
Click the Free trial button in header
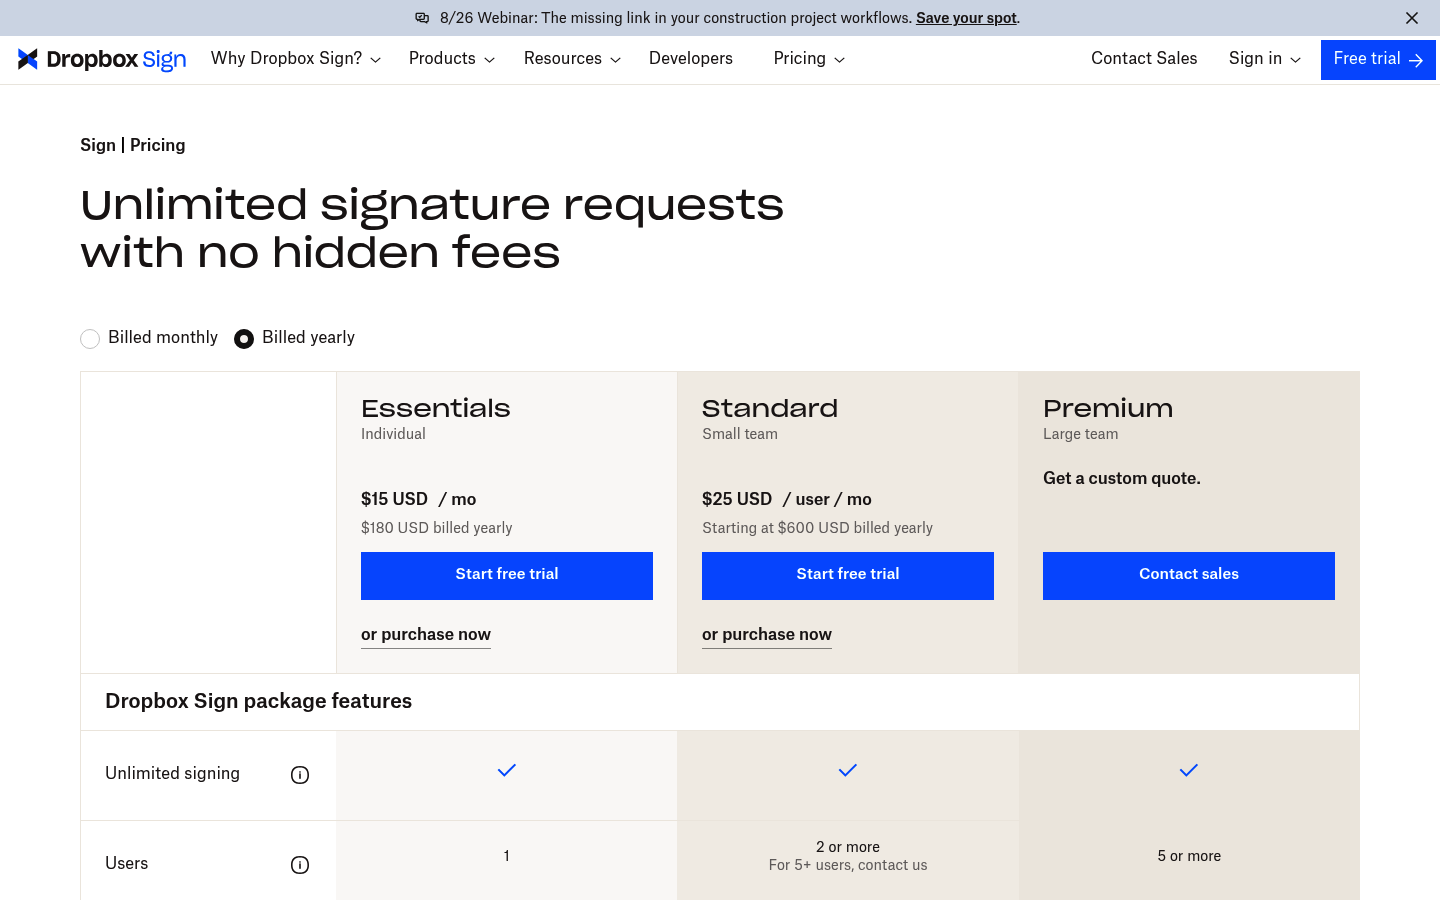click(x=1378, y=60)
